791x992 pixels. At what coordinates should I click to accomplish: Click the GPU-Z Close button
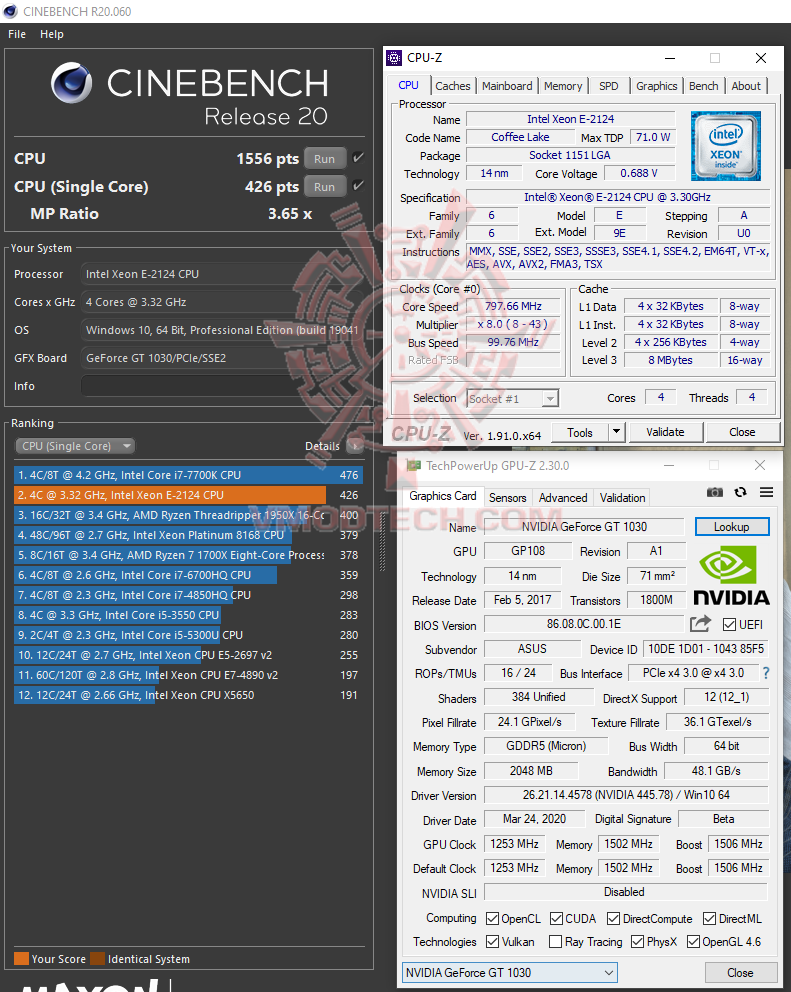point(740,972)
